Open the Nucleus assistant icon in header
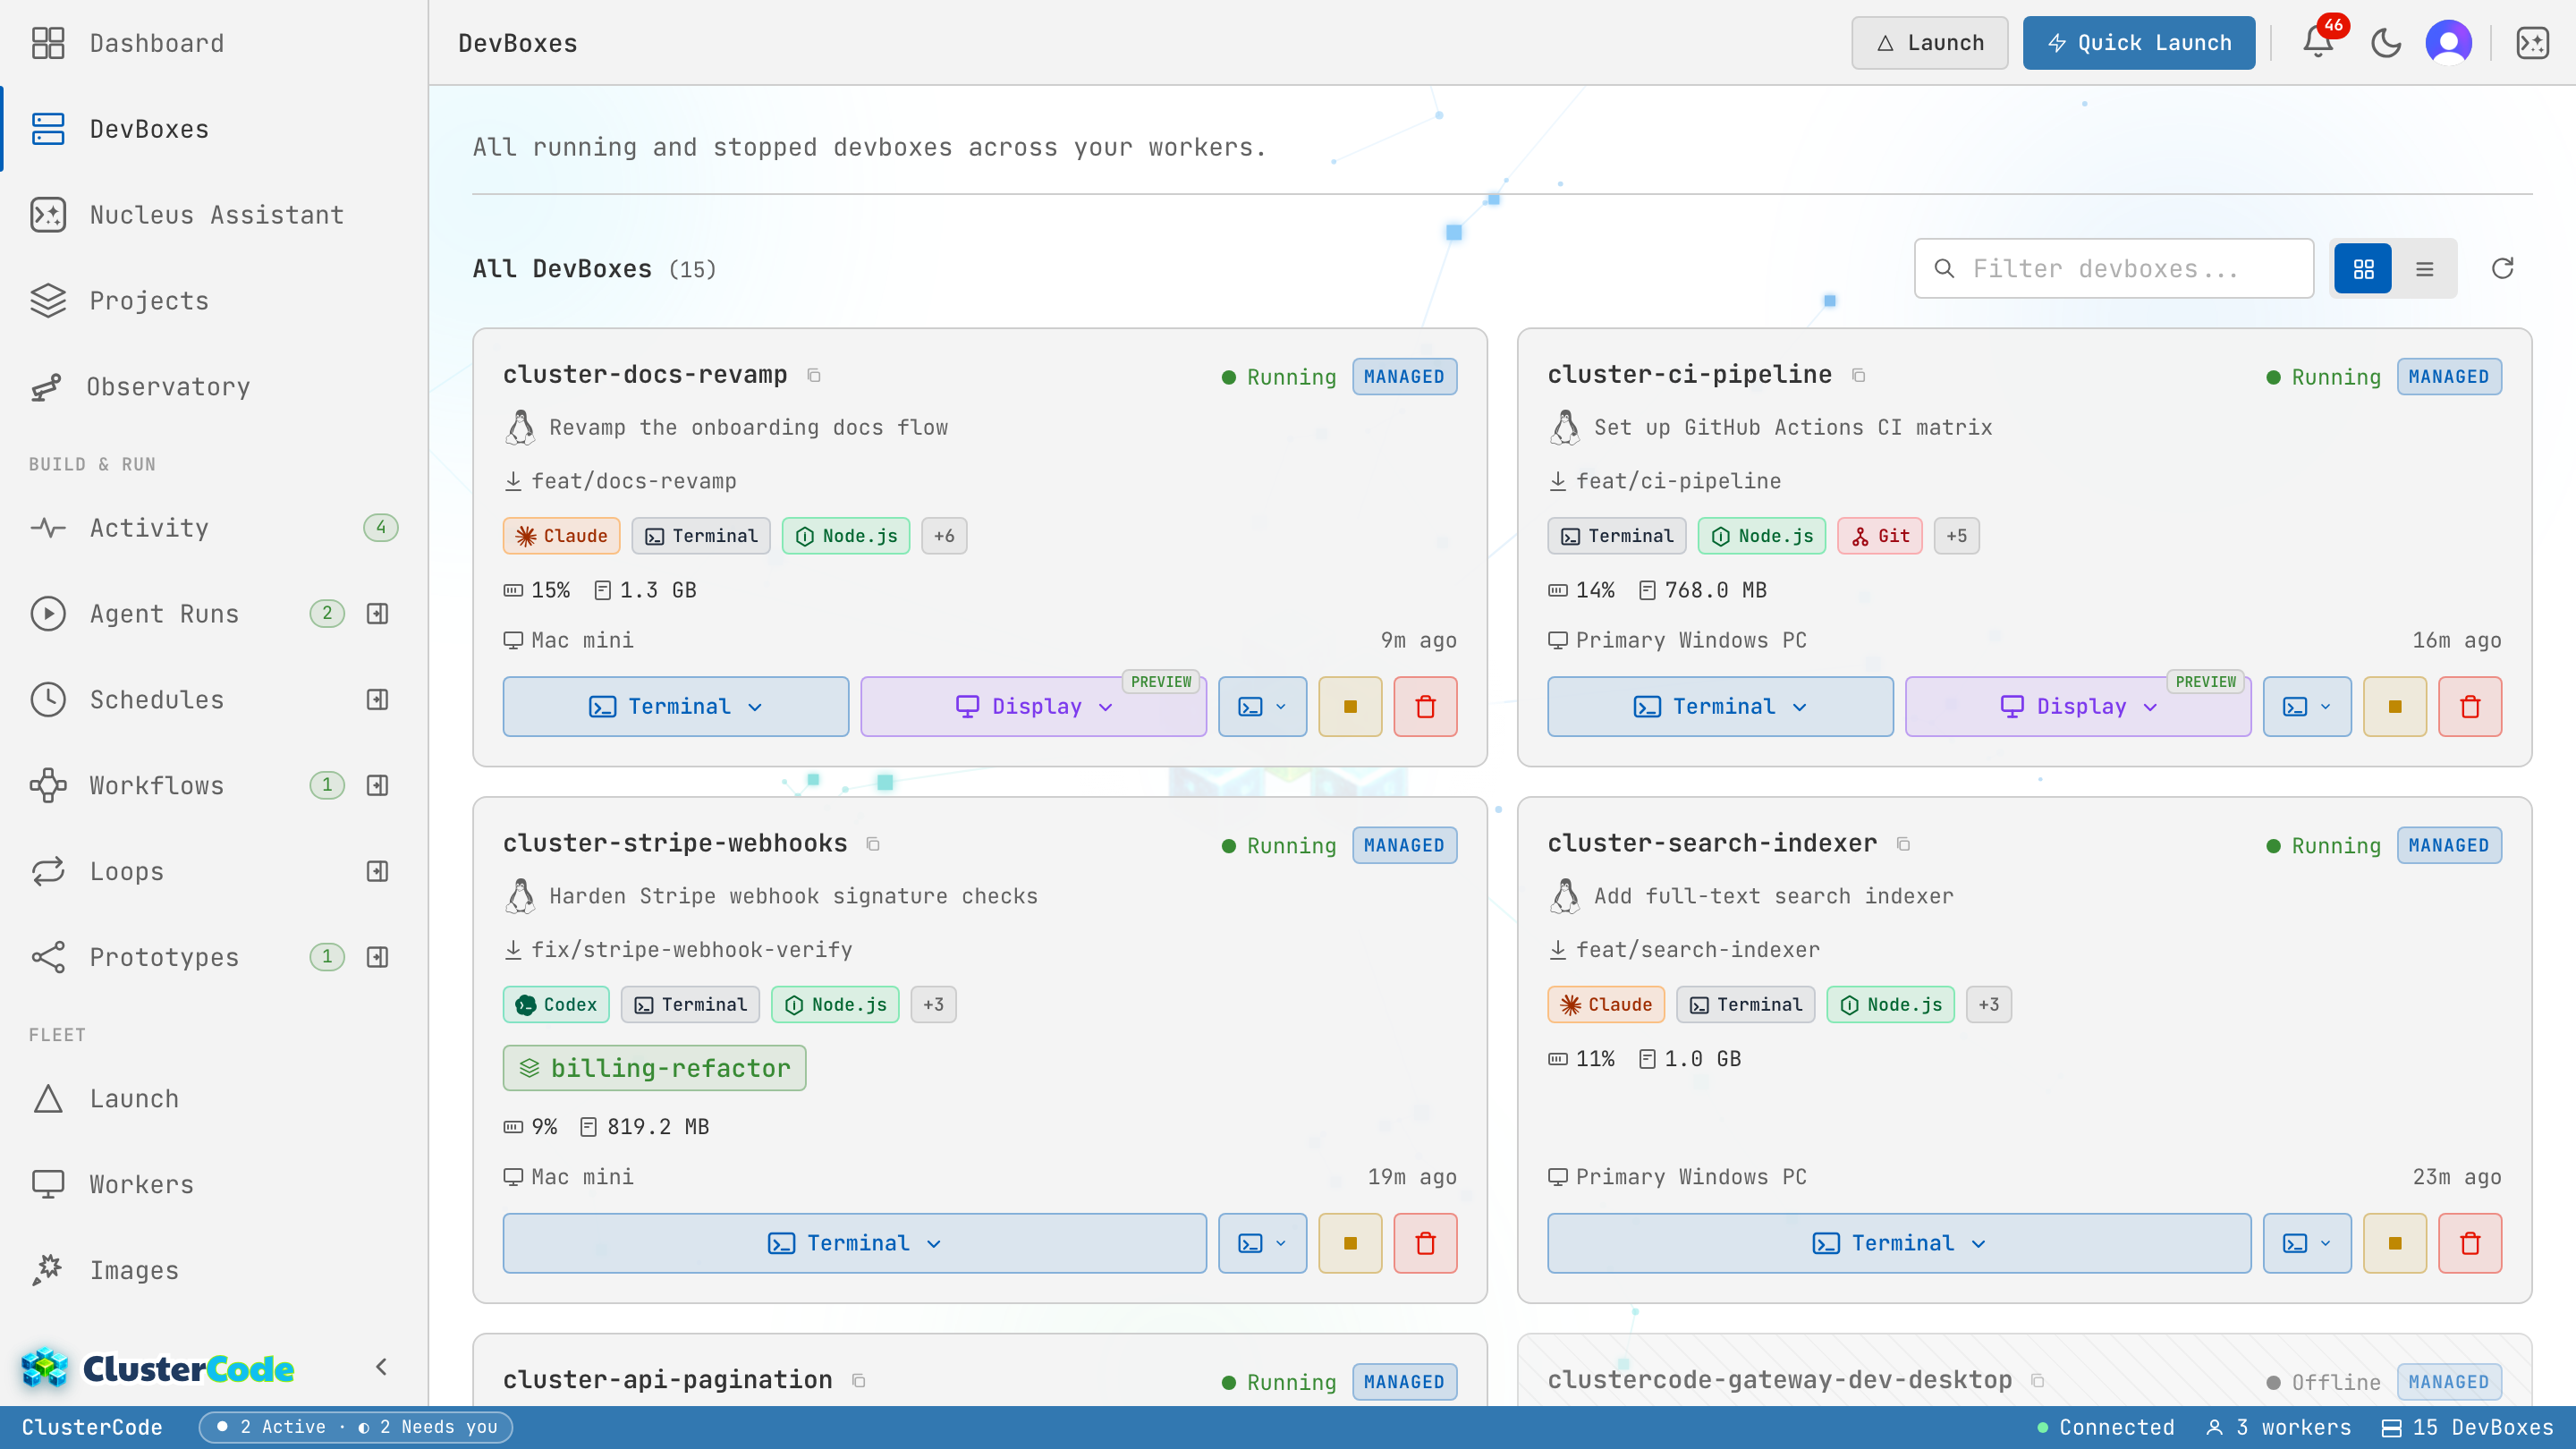The height and width of the screenshot is (1449, 2576). 2533,43
